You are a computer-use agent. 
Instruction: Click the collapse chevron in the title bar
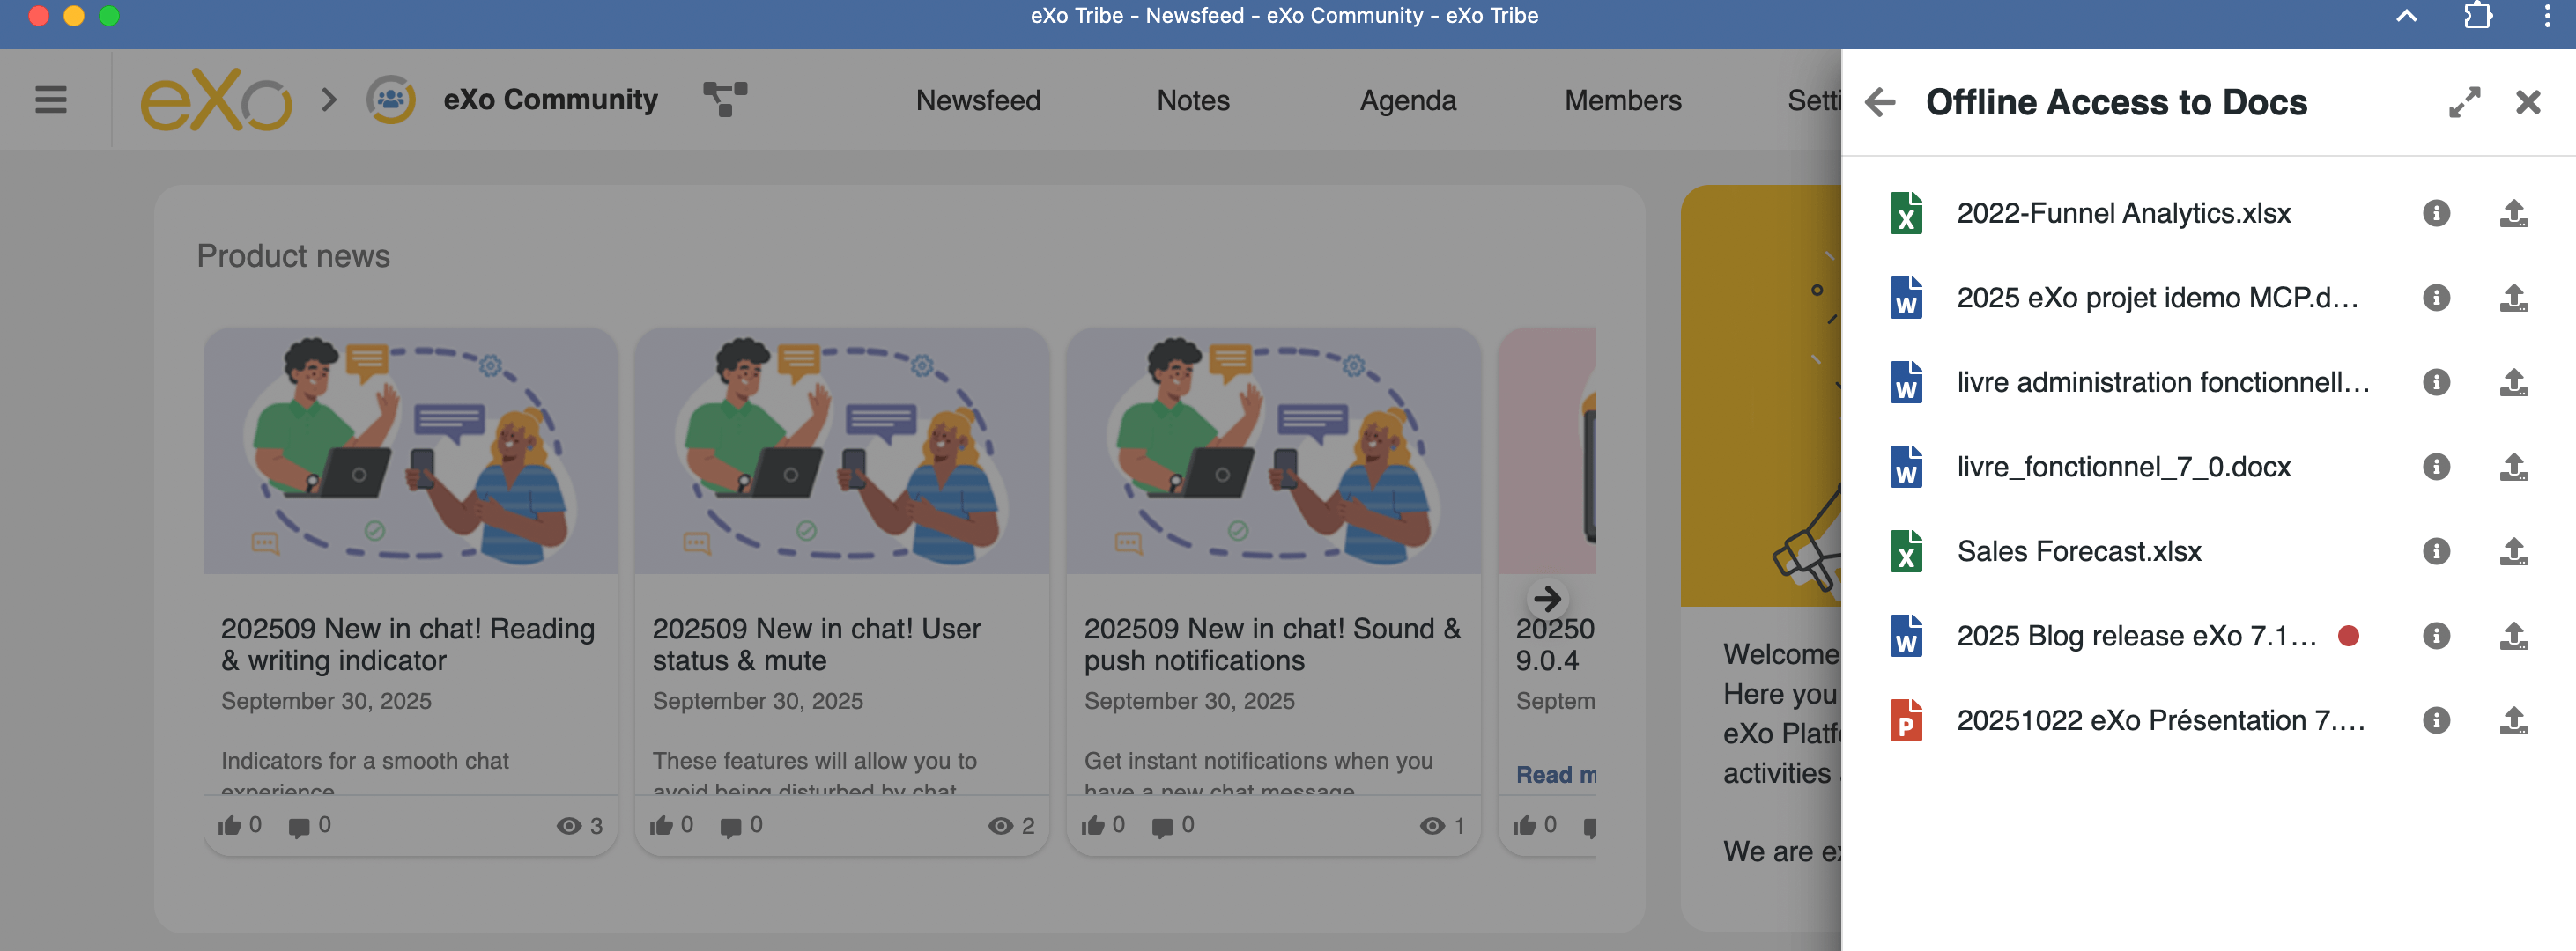pos(2406,16)
